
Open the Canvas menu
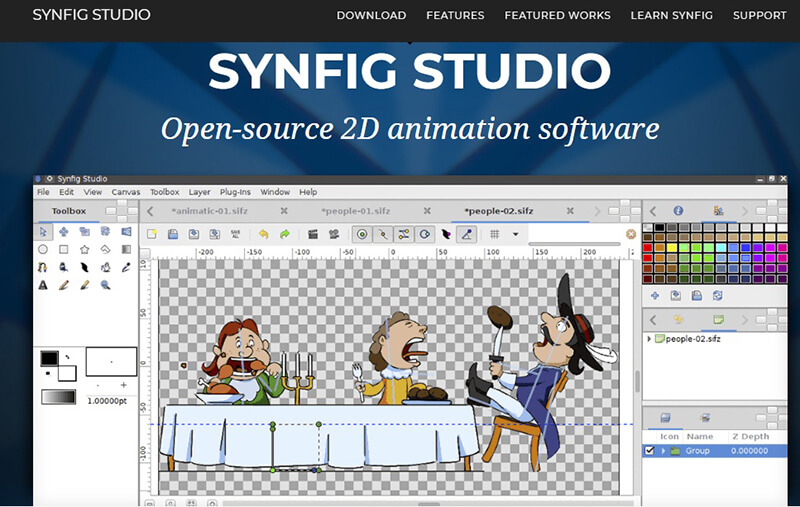tap(126, 192)
